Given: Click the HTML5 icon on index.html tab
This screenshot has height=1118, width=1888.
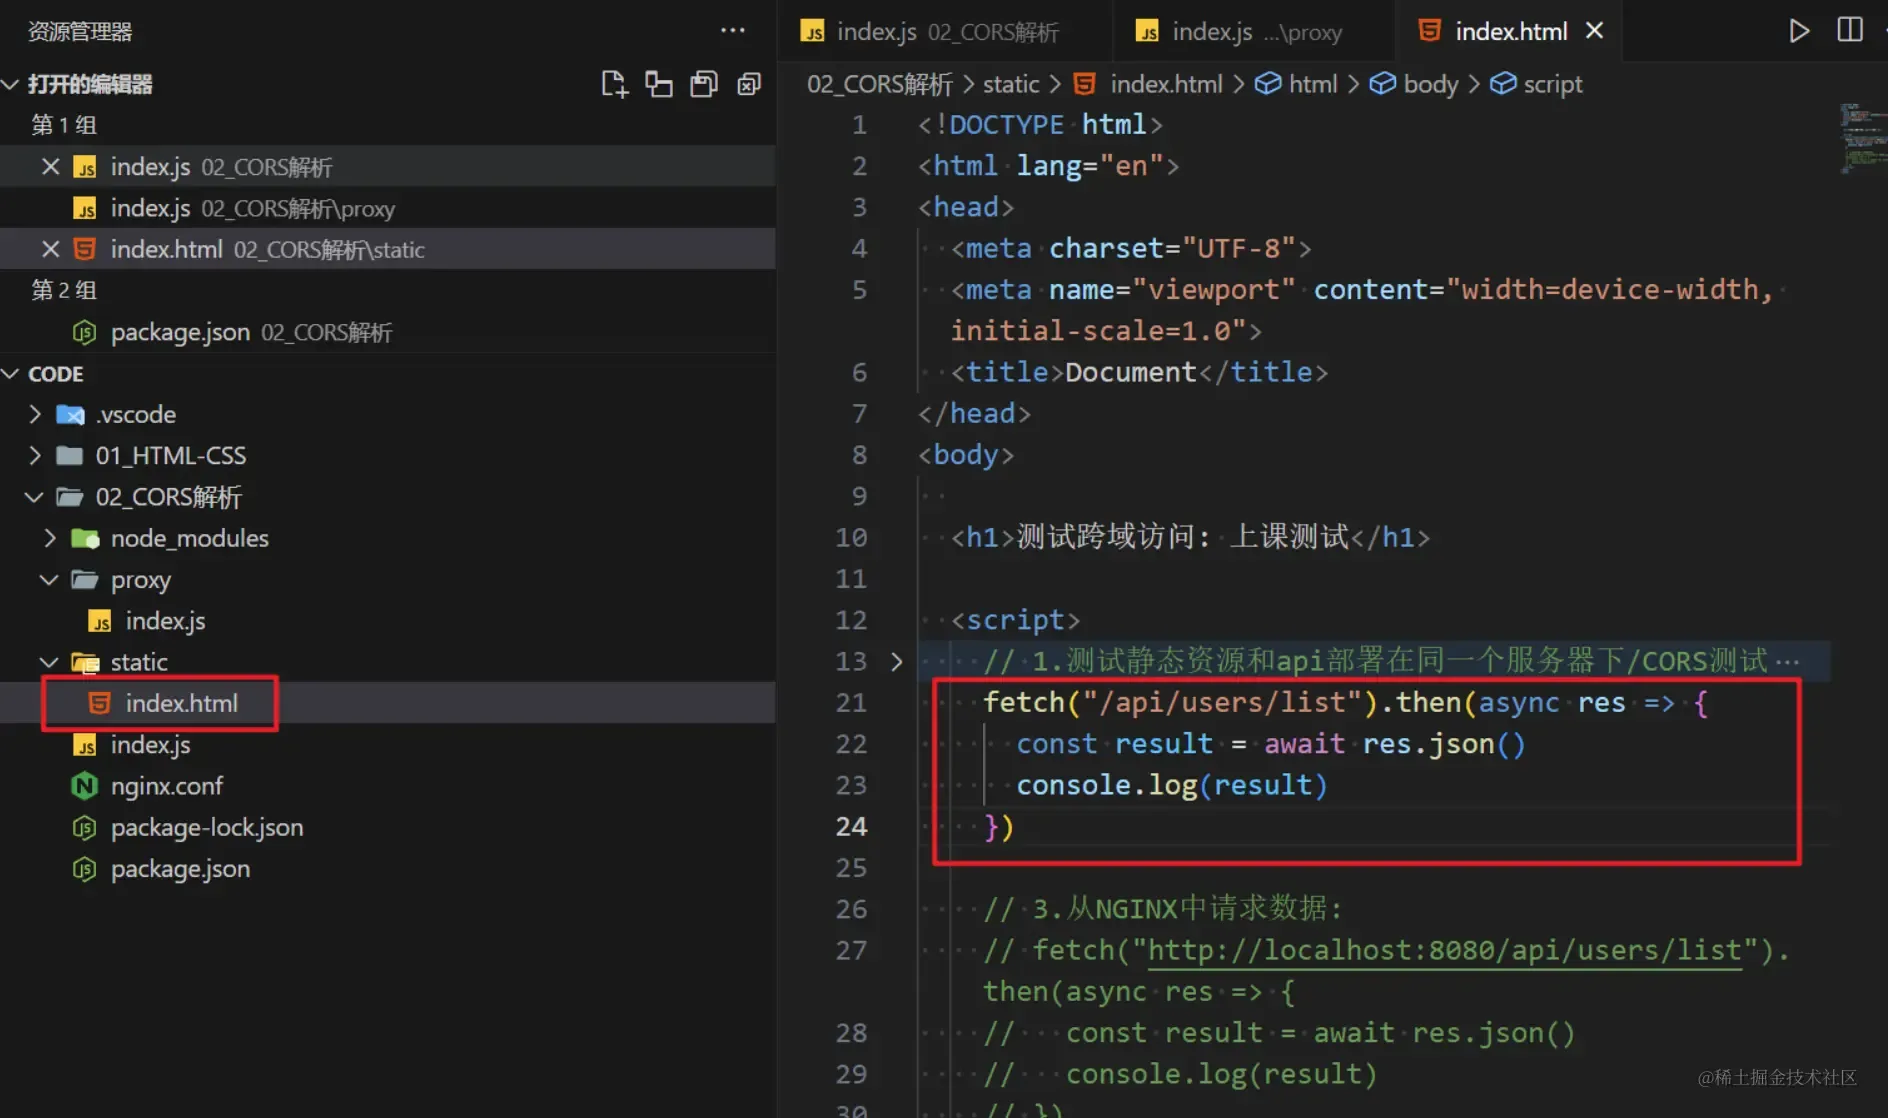Looking at the screenshot, I should click(1430, 31).
